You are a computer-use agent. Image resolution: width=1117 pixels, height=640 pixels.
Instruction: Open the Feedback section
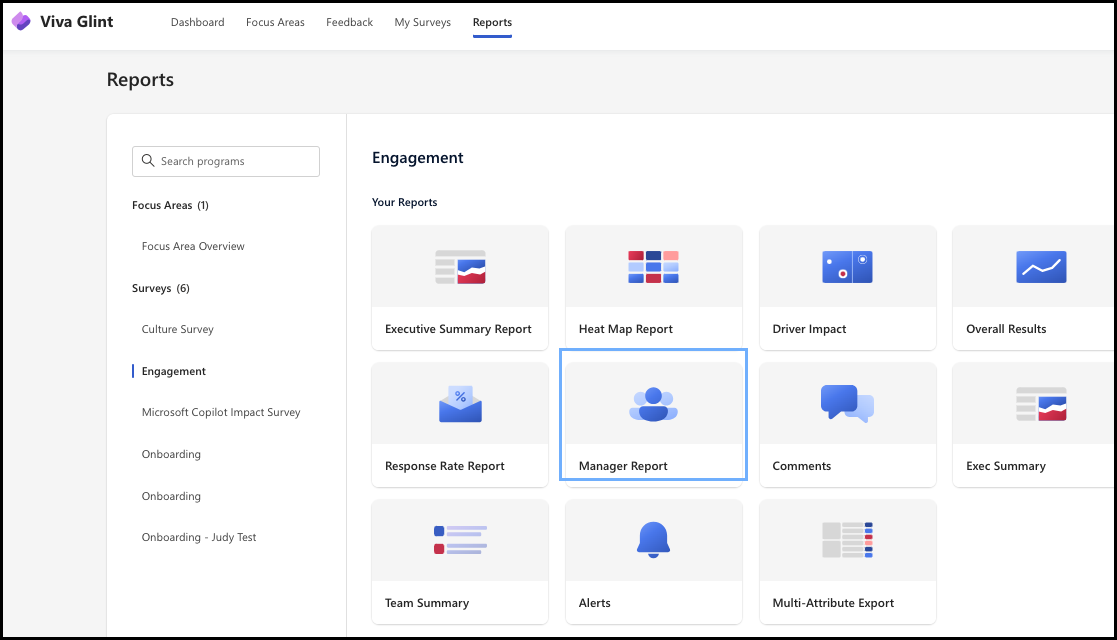point(349,22)
